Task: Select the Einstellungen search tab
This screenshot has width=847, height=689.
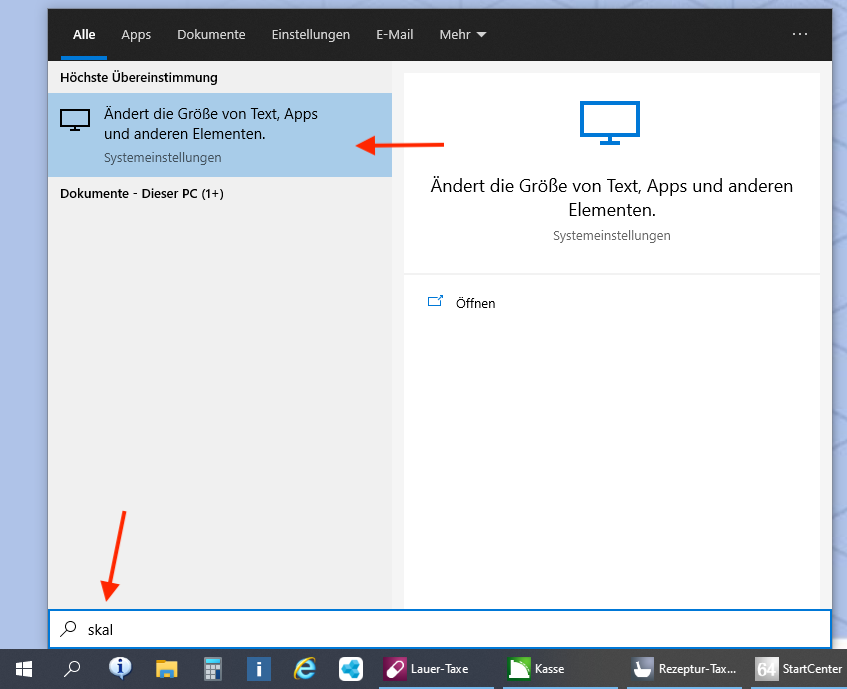Action: click(x=310, y=34)
